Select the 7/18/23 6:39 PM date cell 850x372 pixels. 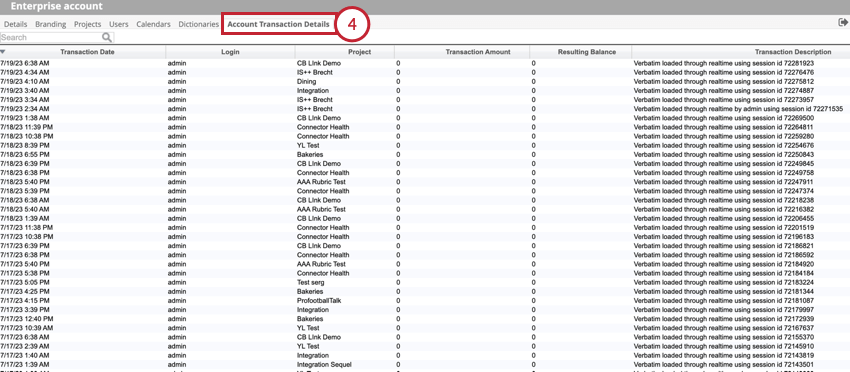point(24,163)
